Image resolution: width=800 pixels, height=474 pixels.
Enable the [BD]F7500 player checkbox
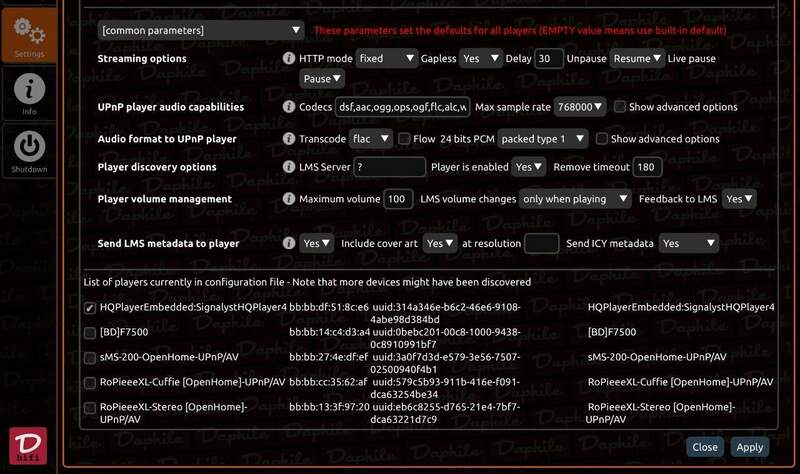[x=90, y=332]
